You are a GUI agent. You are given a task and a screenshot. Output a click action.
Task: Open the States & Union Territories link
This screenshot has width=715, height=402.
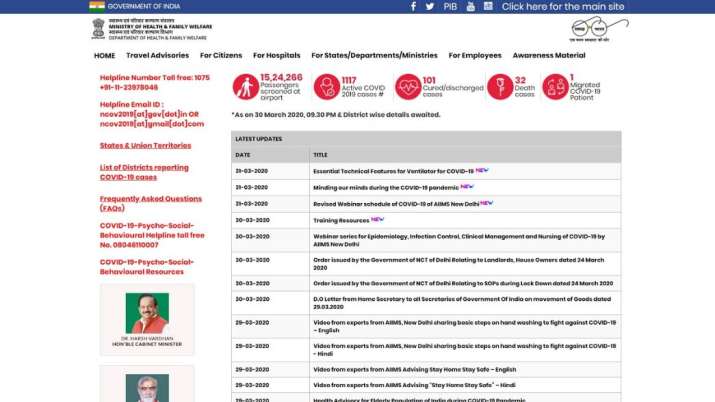pos(145,145)
